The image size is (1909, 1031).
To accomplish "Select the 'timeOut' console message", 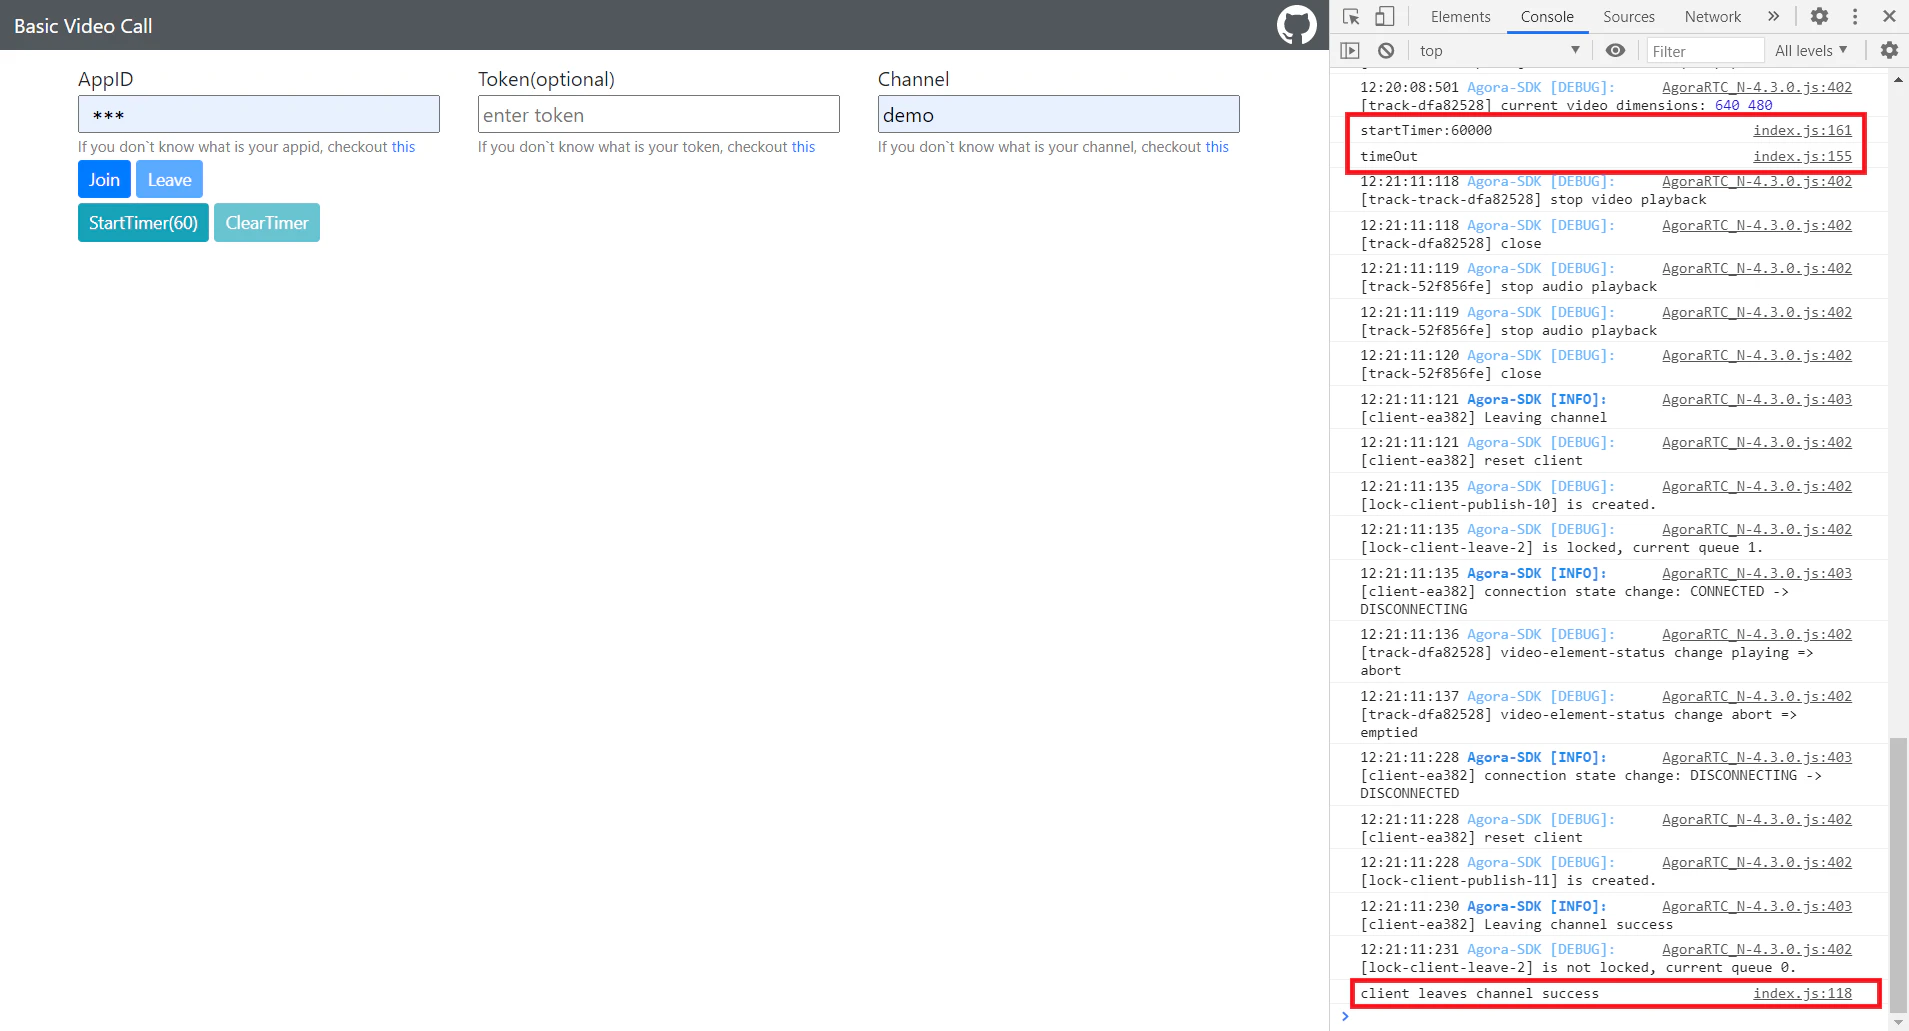I will coord(1389,156).
